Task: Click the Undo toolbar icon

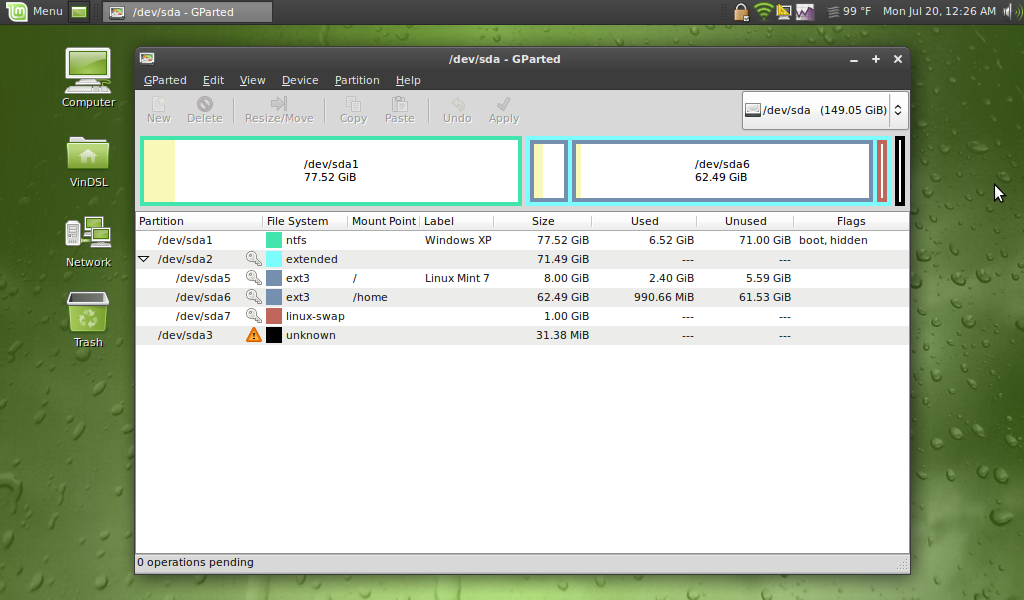Action: 456,108
